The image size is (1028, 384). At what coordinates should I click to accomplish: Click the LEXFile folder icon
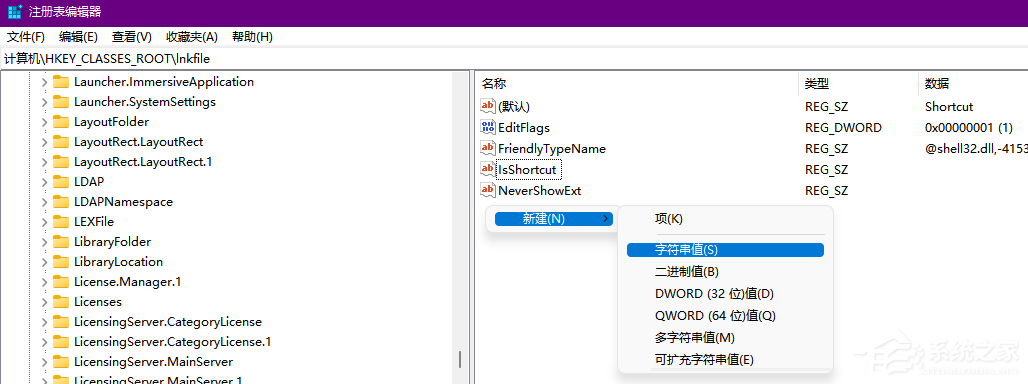click(61, 221)
